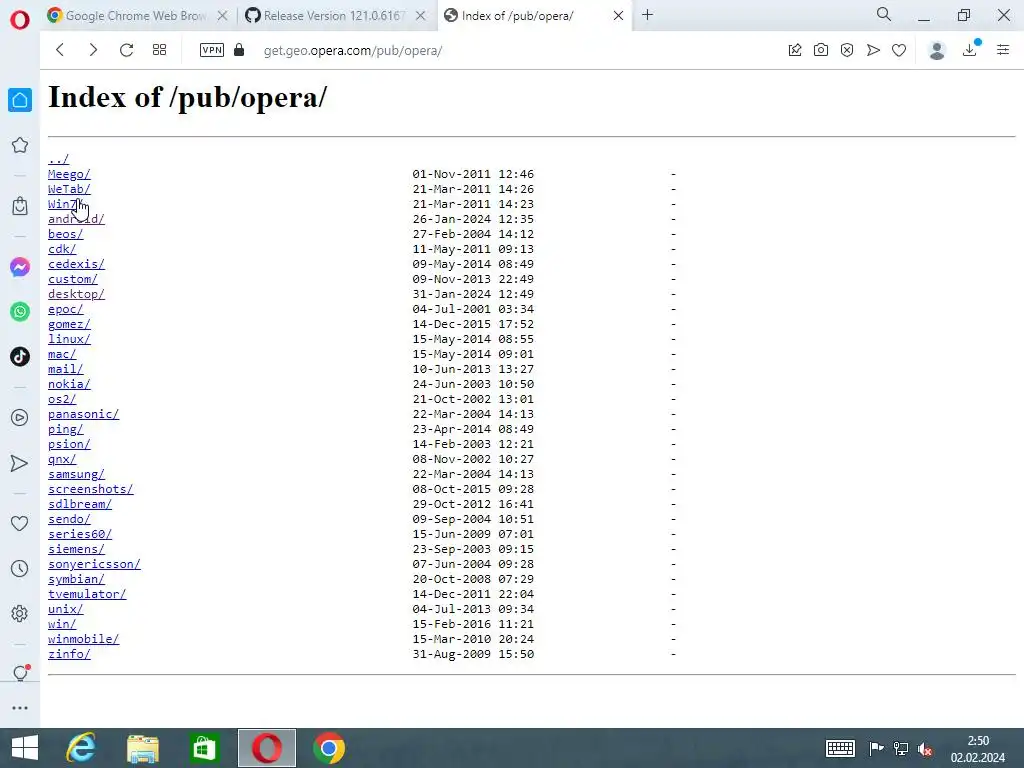
Task: Open the screenshots/ directory link
Action: [x=91, y=489]
